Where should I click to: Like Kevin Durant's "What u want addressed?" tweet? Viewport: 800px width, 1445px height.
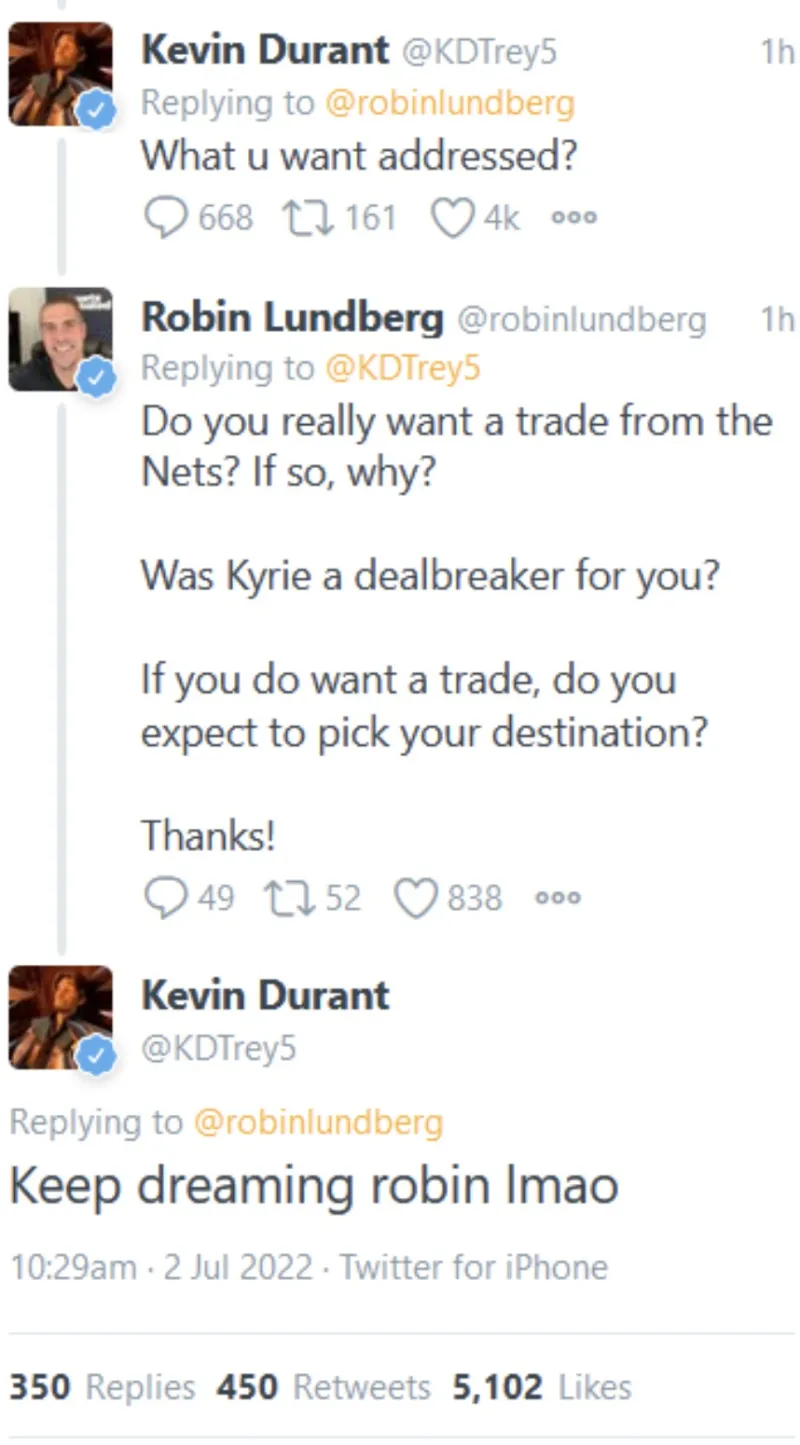tap(452, 217)
